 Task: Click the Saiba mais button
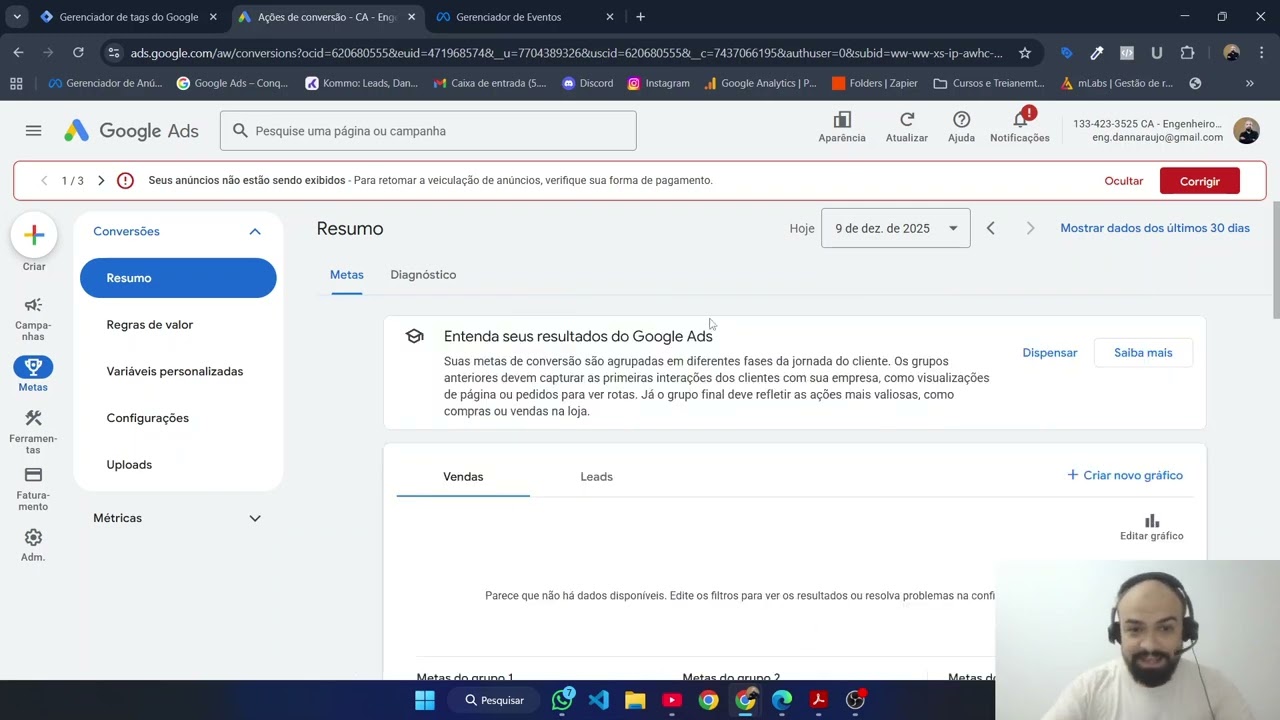tap(1143, 353)
